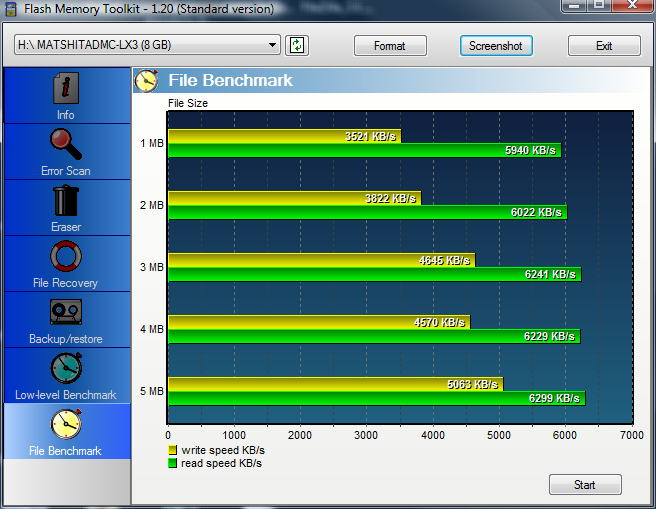Select the Error Scan magnifier icon
This screenshot has height=509, width=656.
tap(66, 144)
